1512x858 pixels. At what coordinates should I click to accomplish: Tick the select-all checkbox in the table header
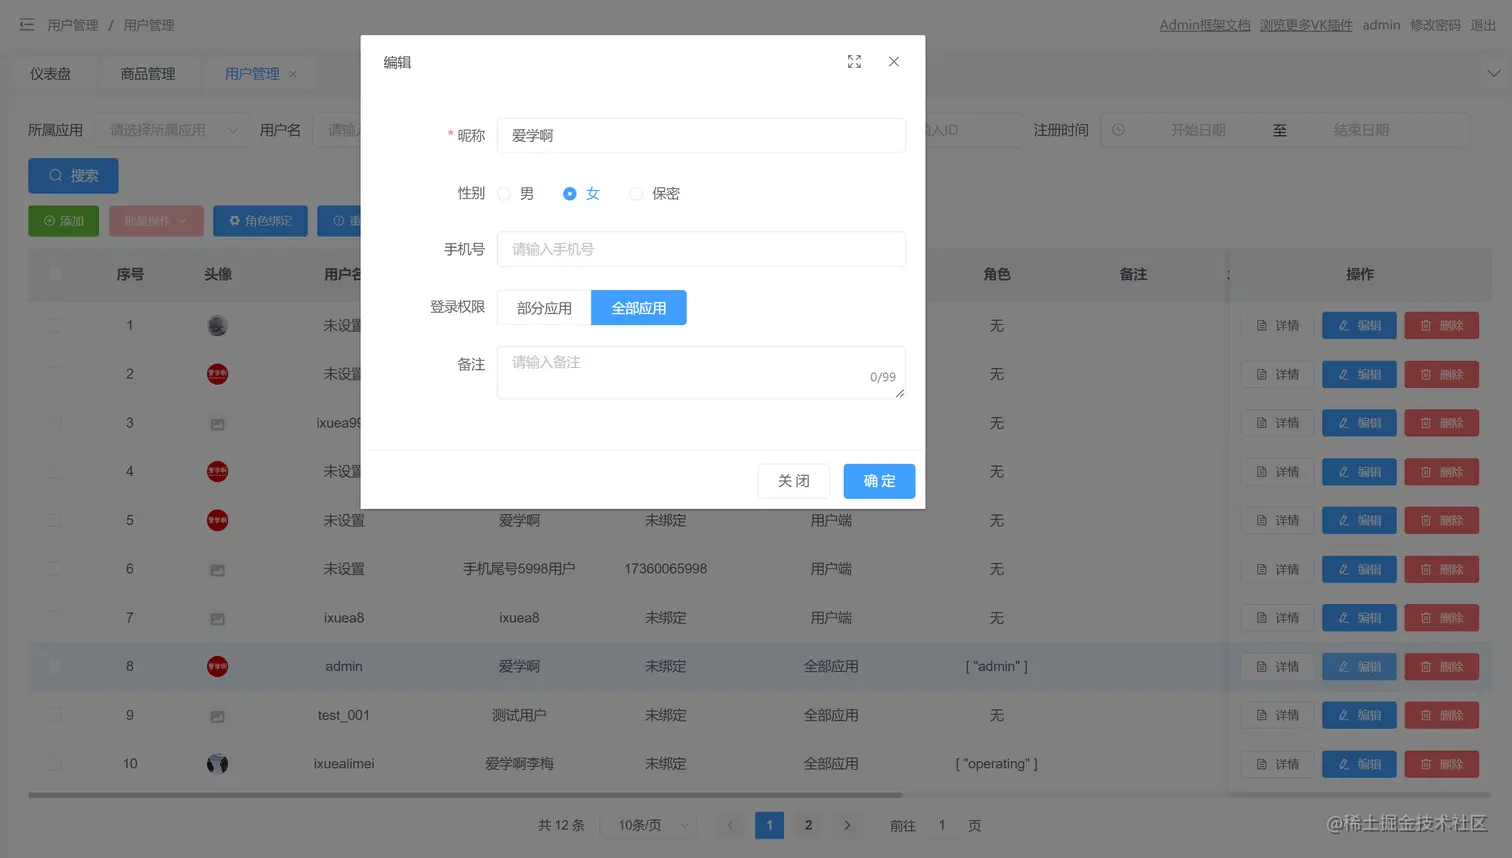55,274
